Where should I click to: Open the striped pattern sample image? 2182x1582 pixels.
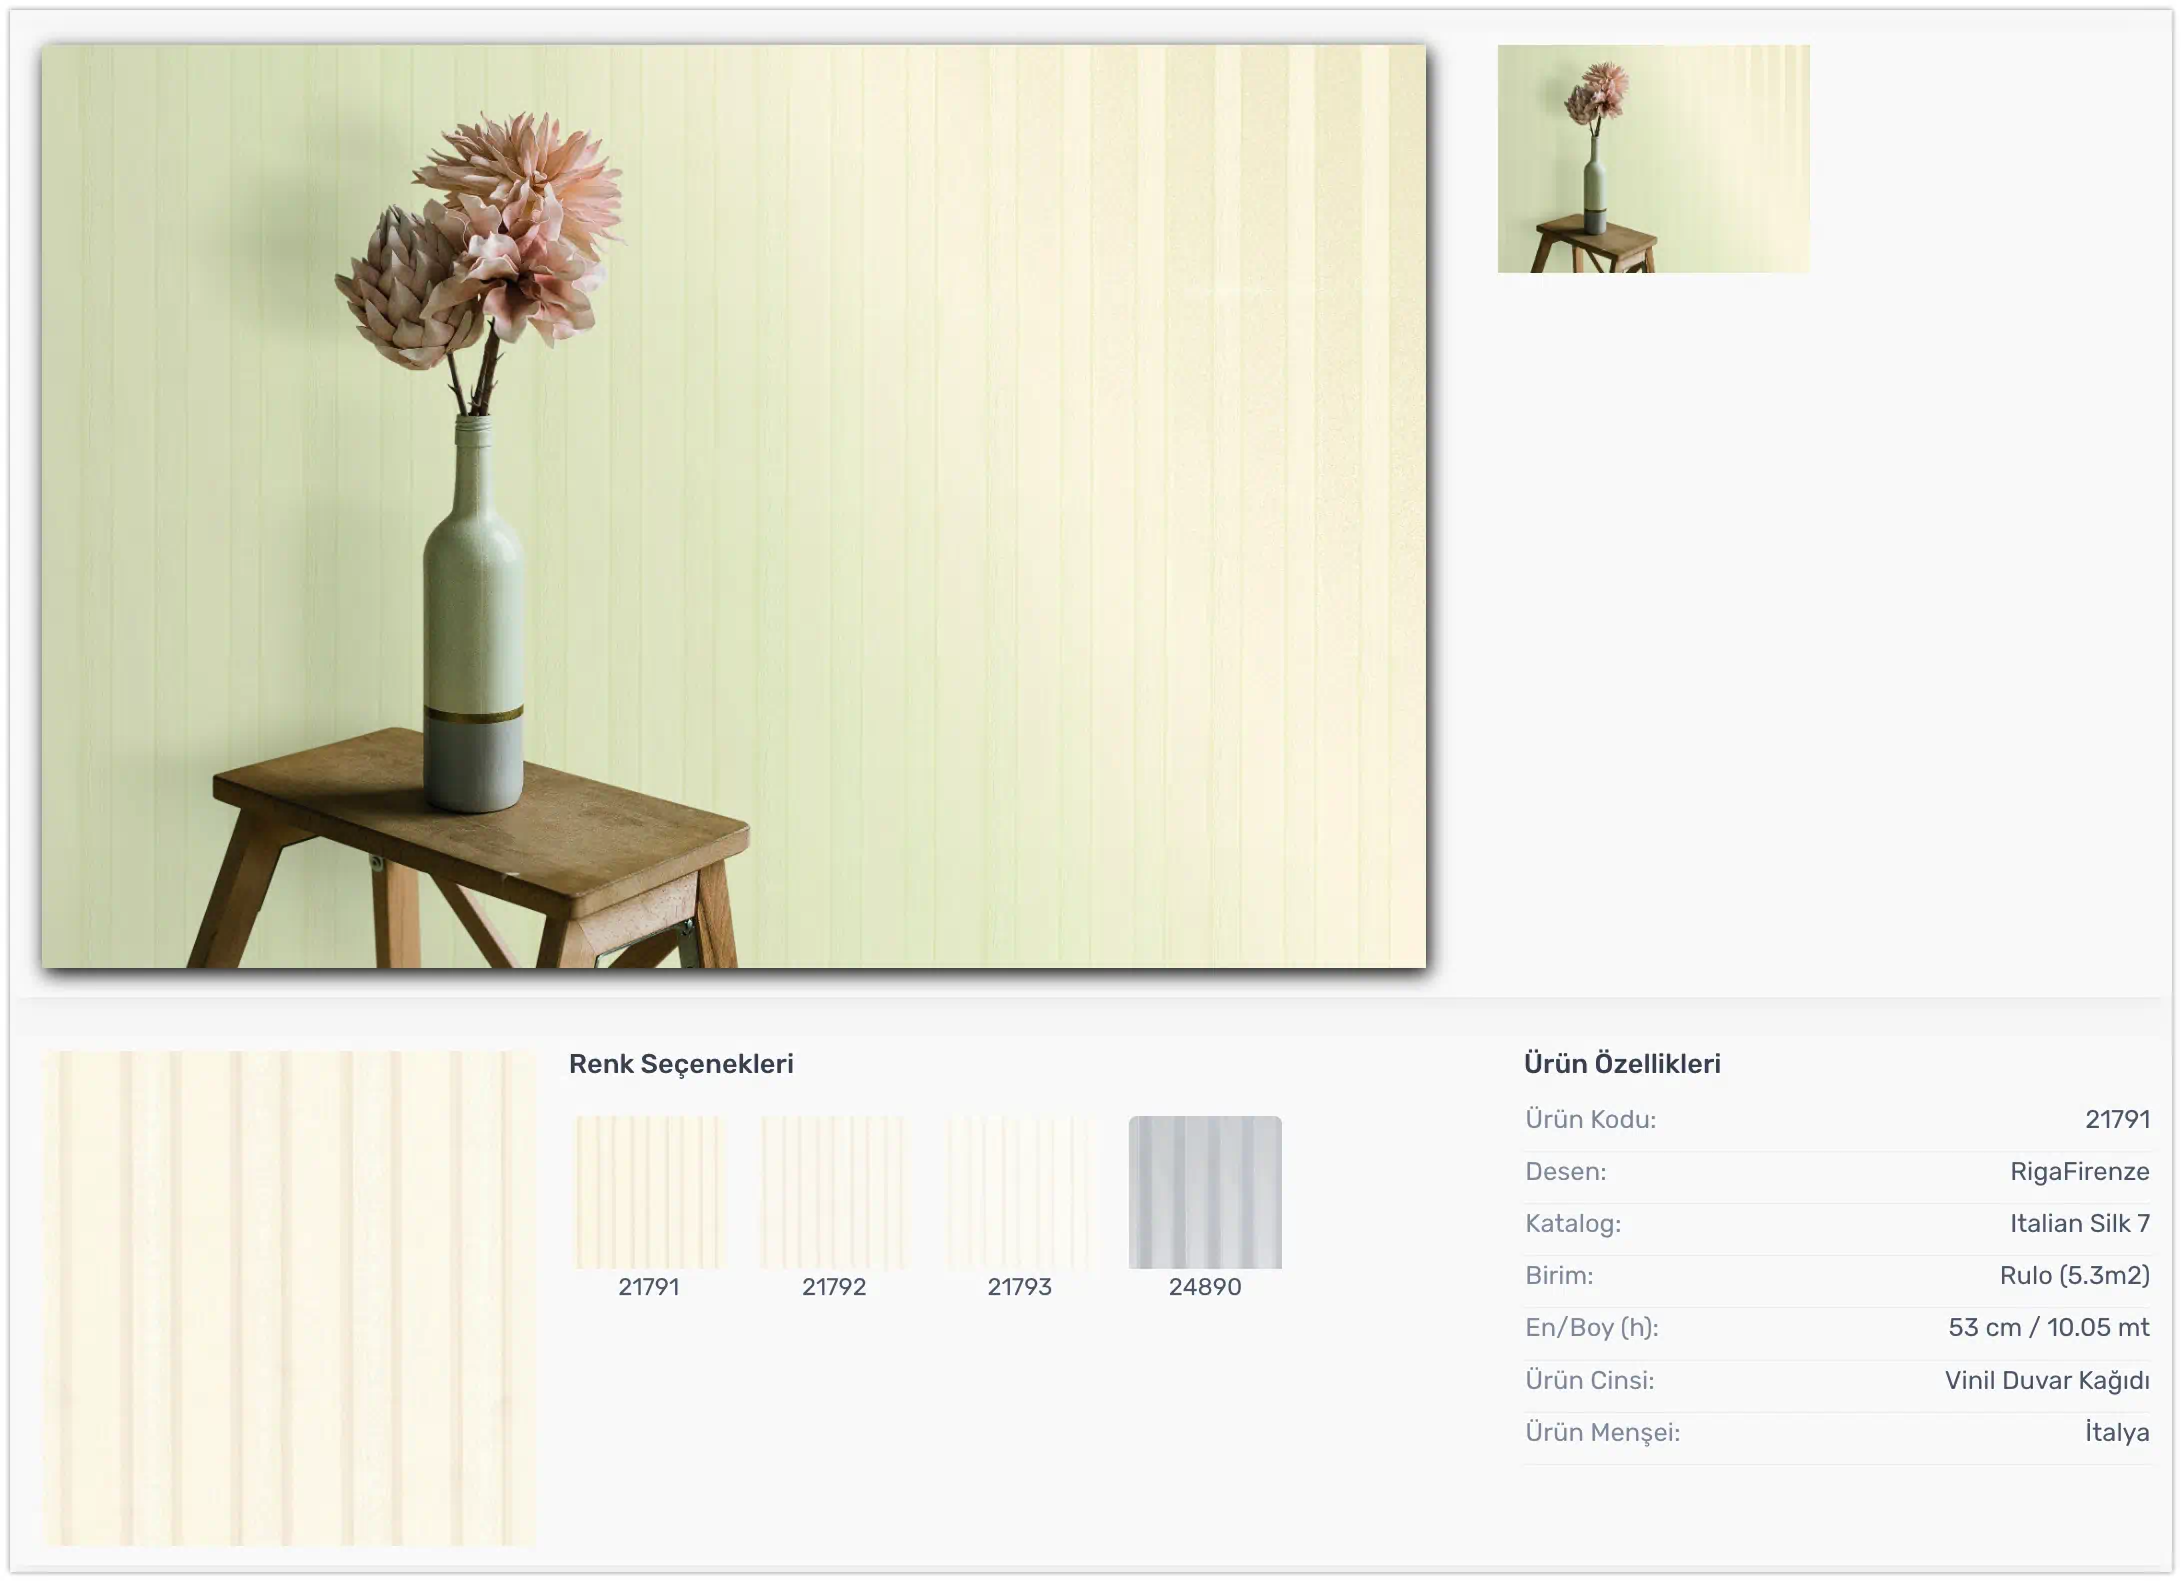290,1297
